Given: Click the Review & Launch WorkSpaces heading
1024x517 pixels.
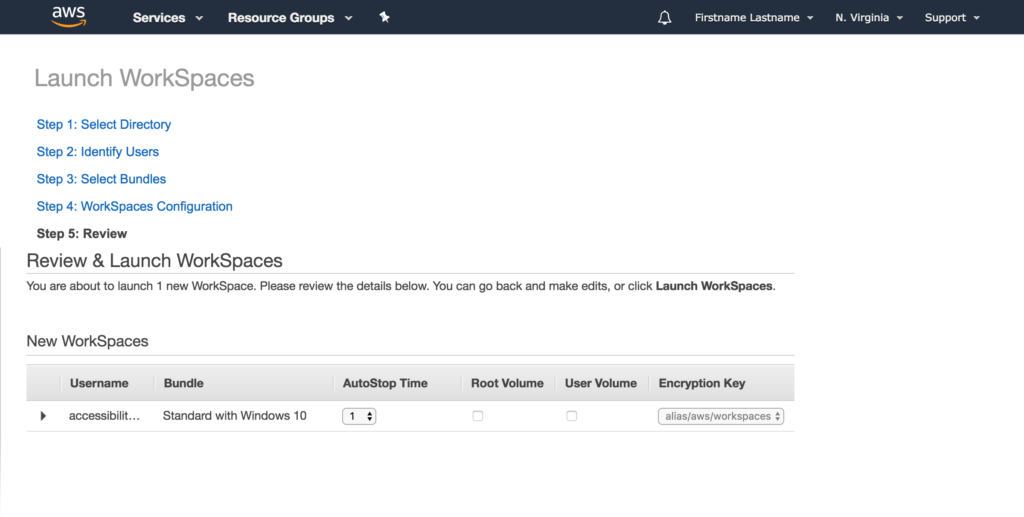Looking at the screenshot, I should (x=154, y=260).
